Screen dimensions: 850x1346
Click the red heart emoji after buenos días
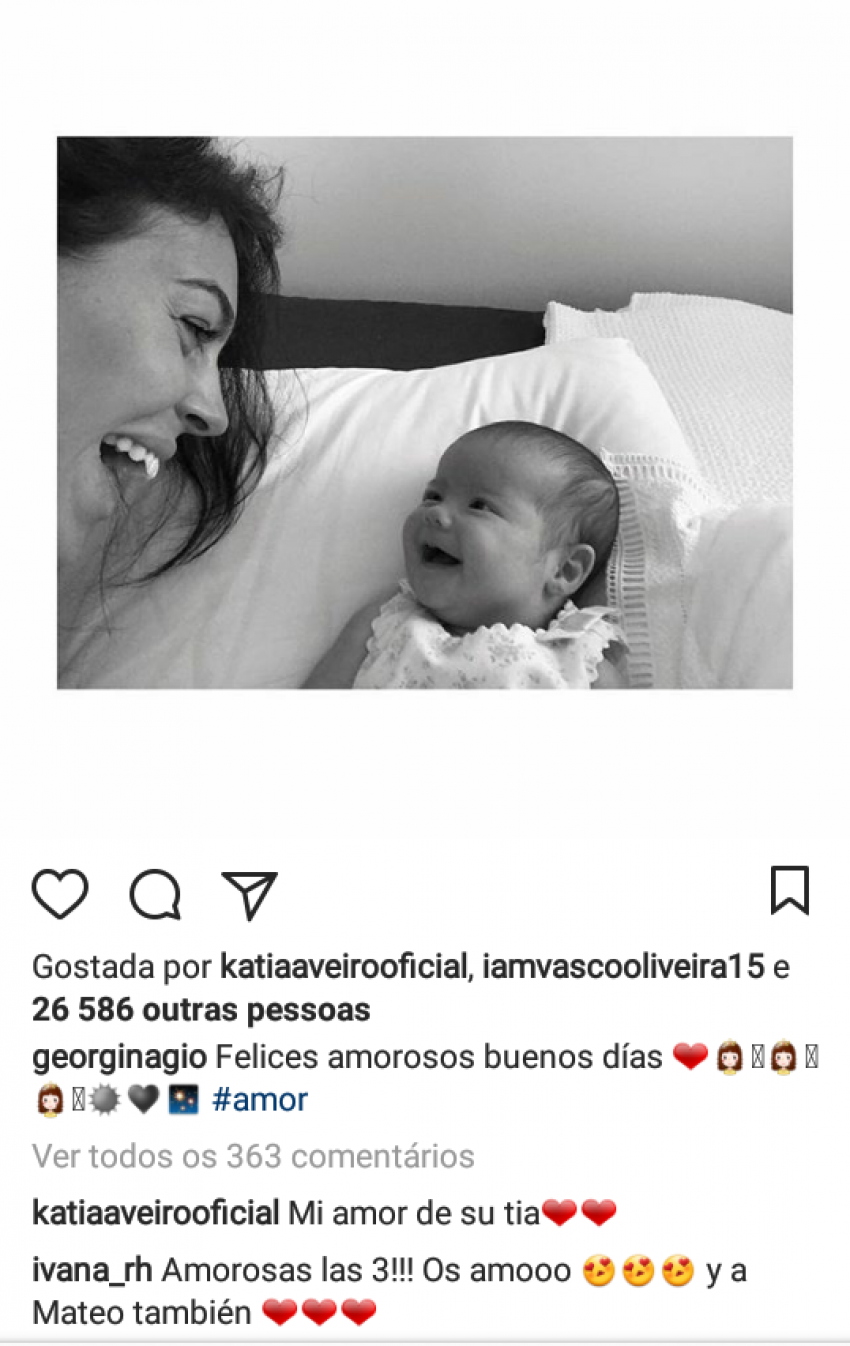[x=690, y=1057]
